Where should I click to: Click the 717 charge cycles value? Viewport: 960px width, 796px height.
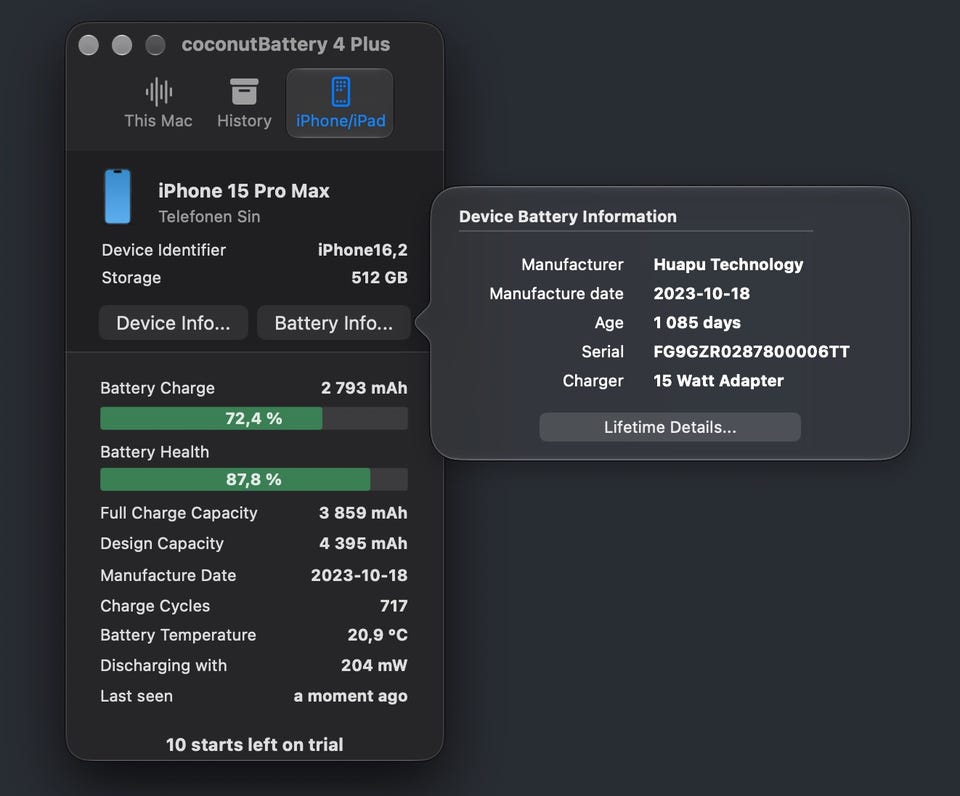point(394,606)
